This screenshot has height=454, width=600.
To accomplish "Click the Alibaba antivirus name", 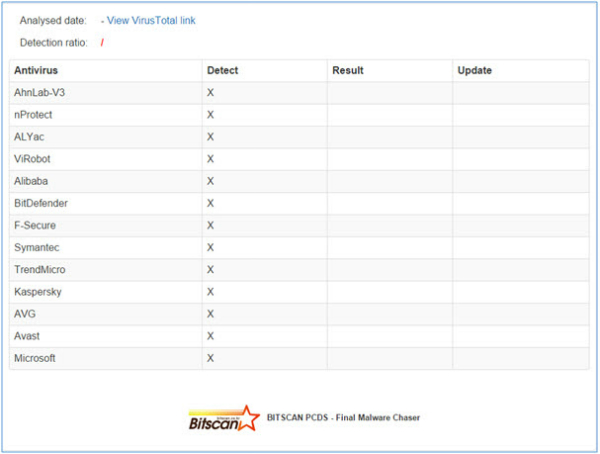I will [x=31, y=181].
